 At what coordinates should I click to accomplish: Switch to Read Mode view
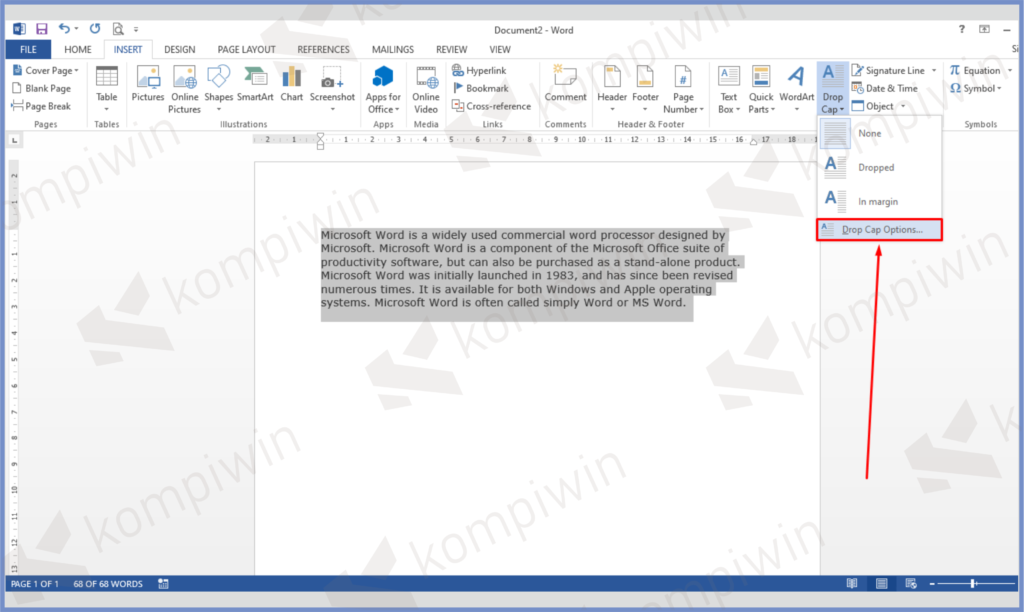pyautogui.click(x=851, y=583)
